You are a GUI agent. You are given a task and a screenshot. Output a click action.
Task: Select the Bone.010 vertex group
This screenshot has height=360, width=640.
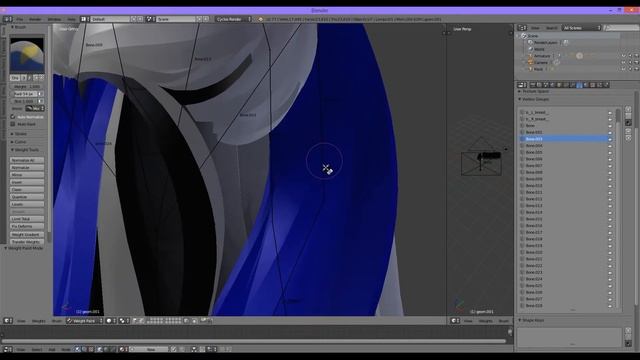coord(565,186)
